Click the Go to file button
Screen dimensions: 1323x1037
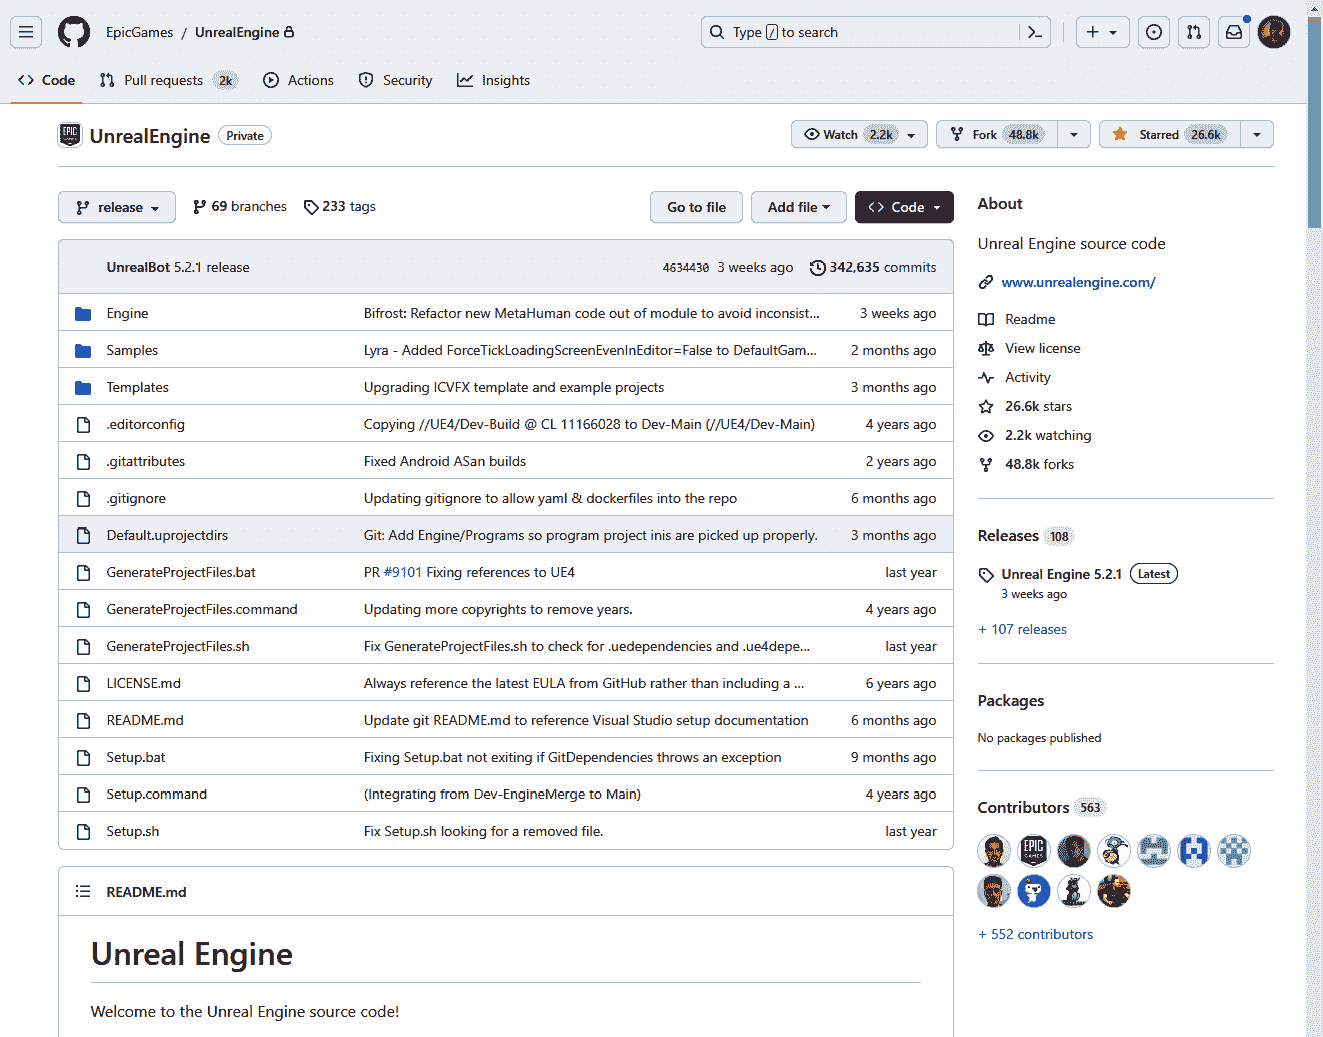tap(696, 207)
